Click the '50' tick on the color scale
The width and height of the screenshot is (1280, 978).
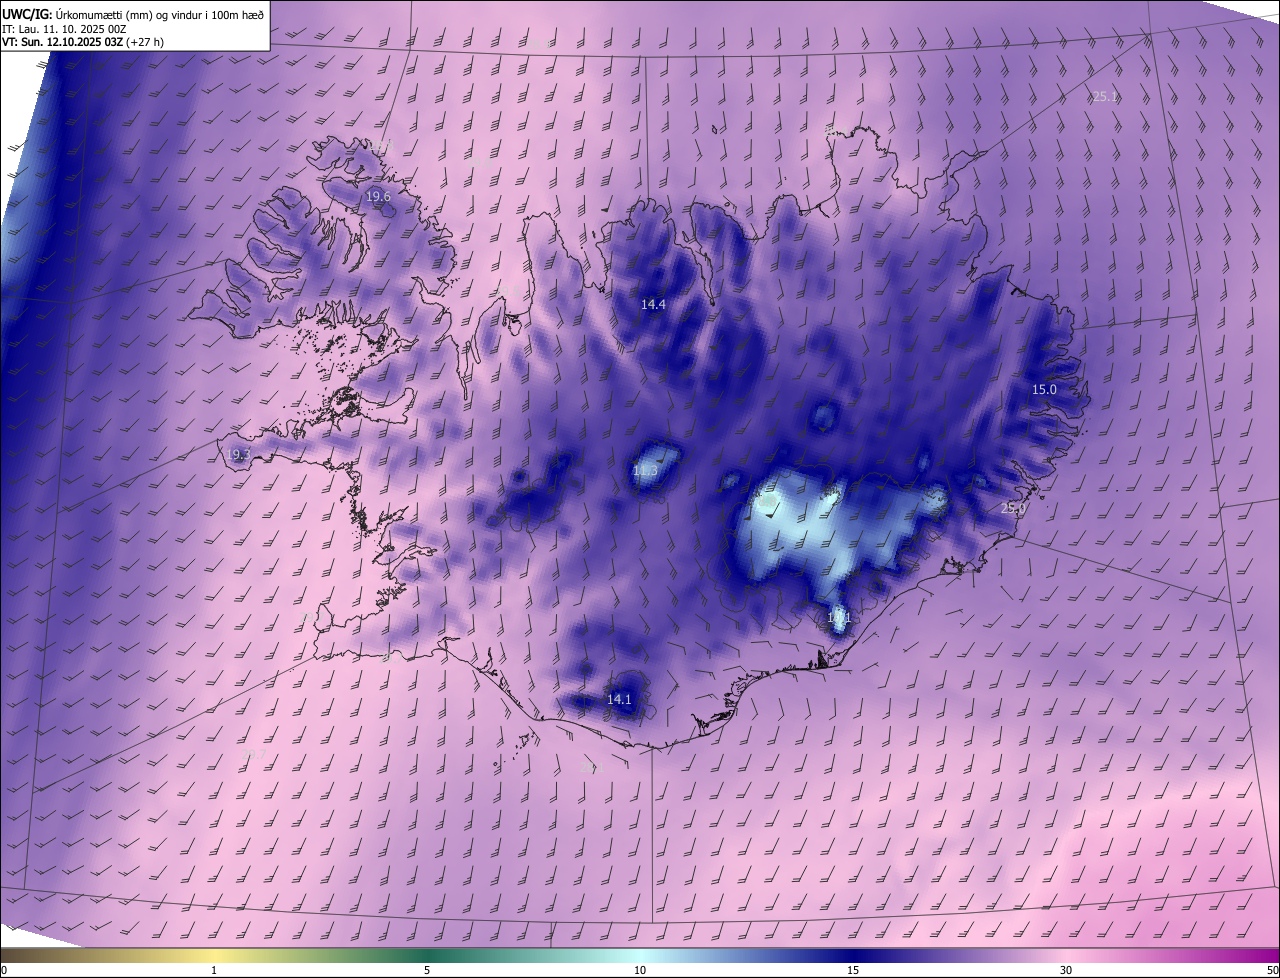click(x=1272, y=970)
